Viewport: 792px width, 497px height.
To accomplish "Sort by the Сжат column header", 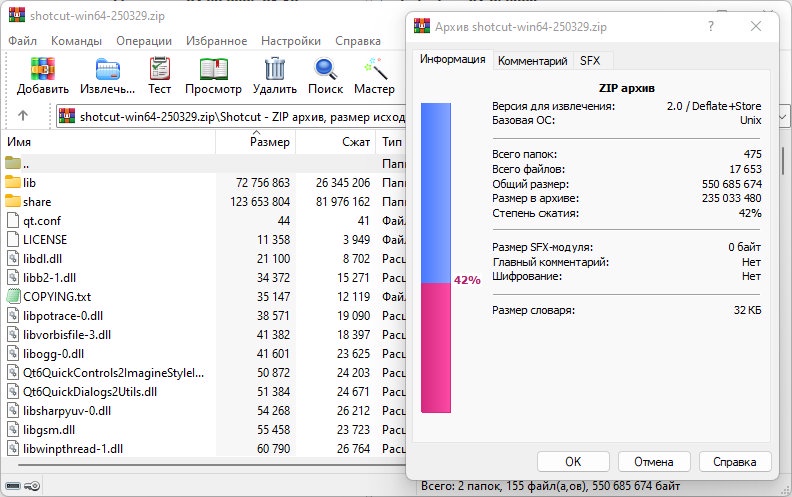I will pyautogui.click(x=336, y=142).
